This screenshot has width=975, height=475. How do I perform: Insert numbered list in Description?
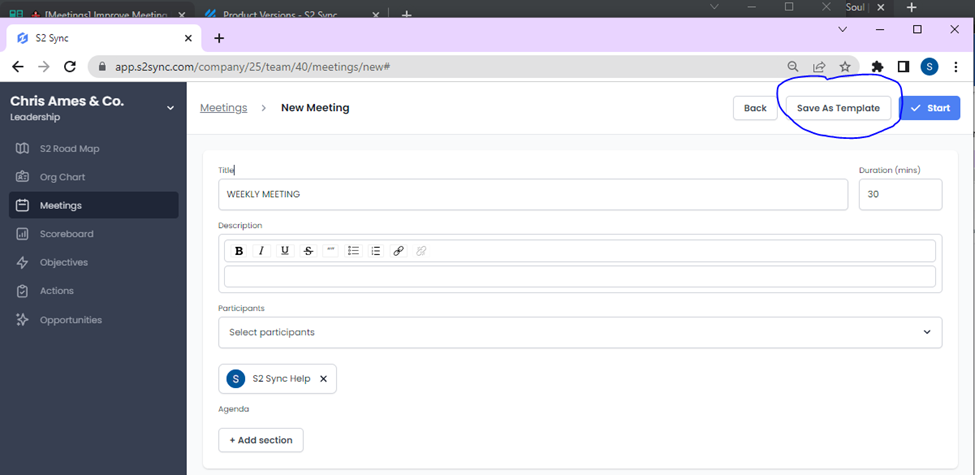376,251
